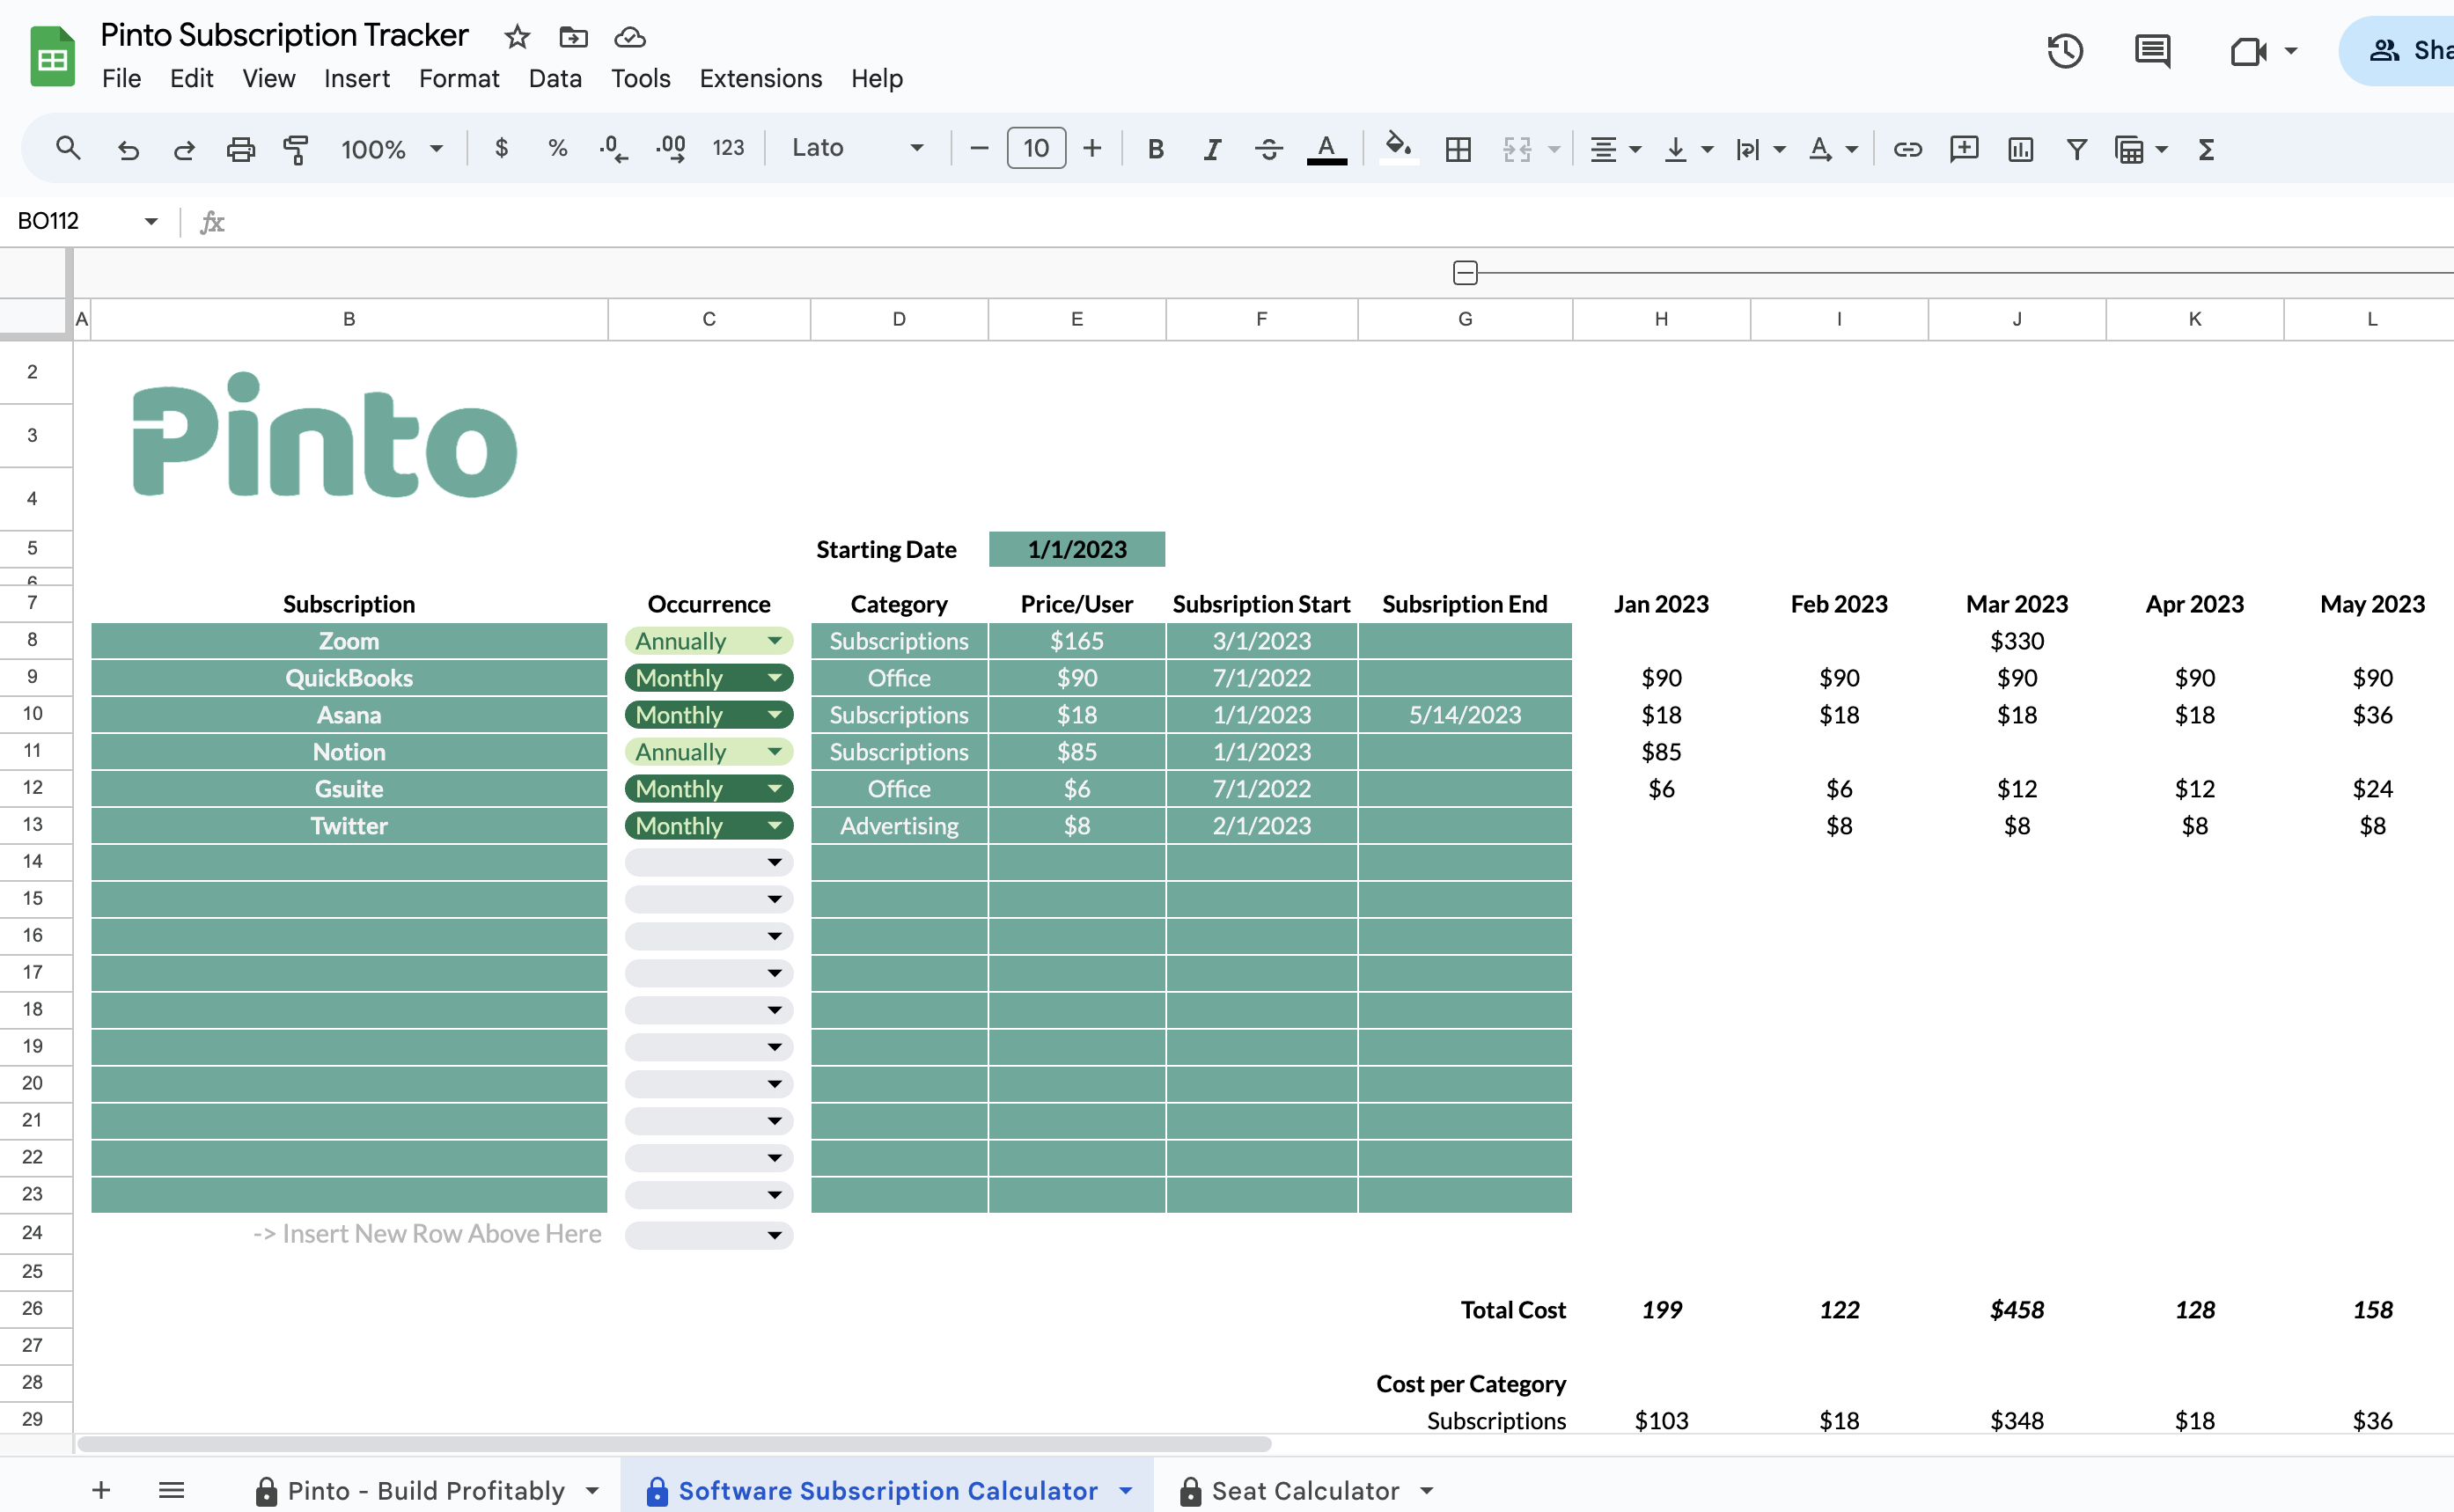Create a filter funnel icon

2077,149
